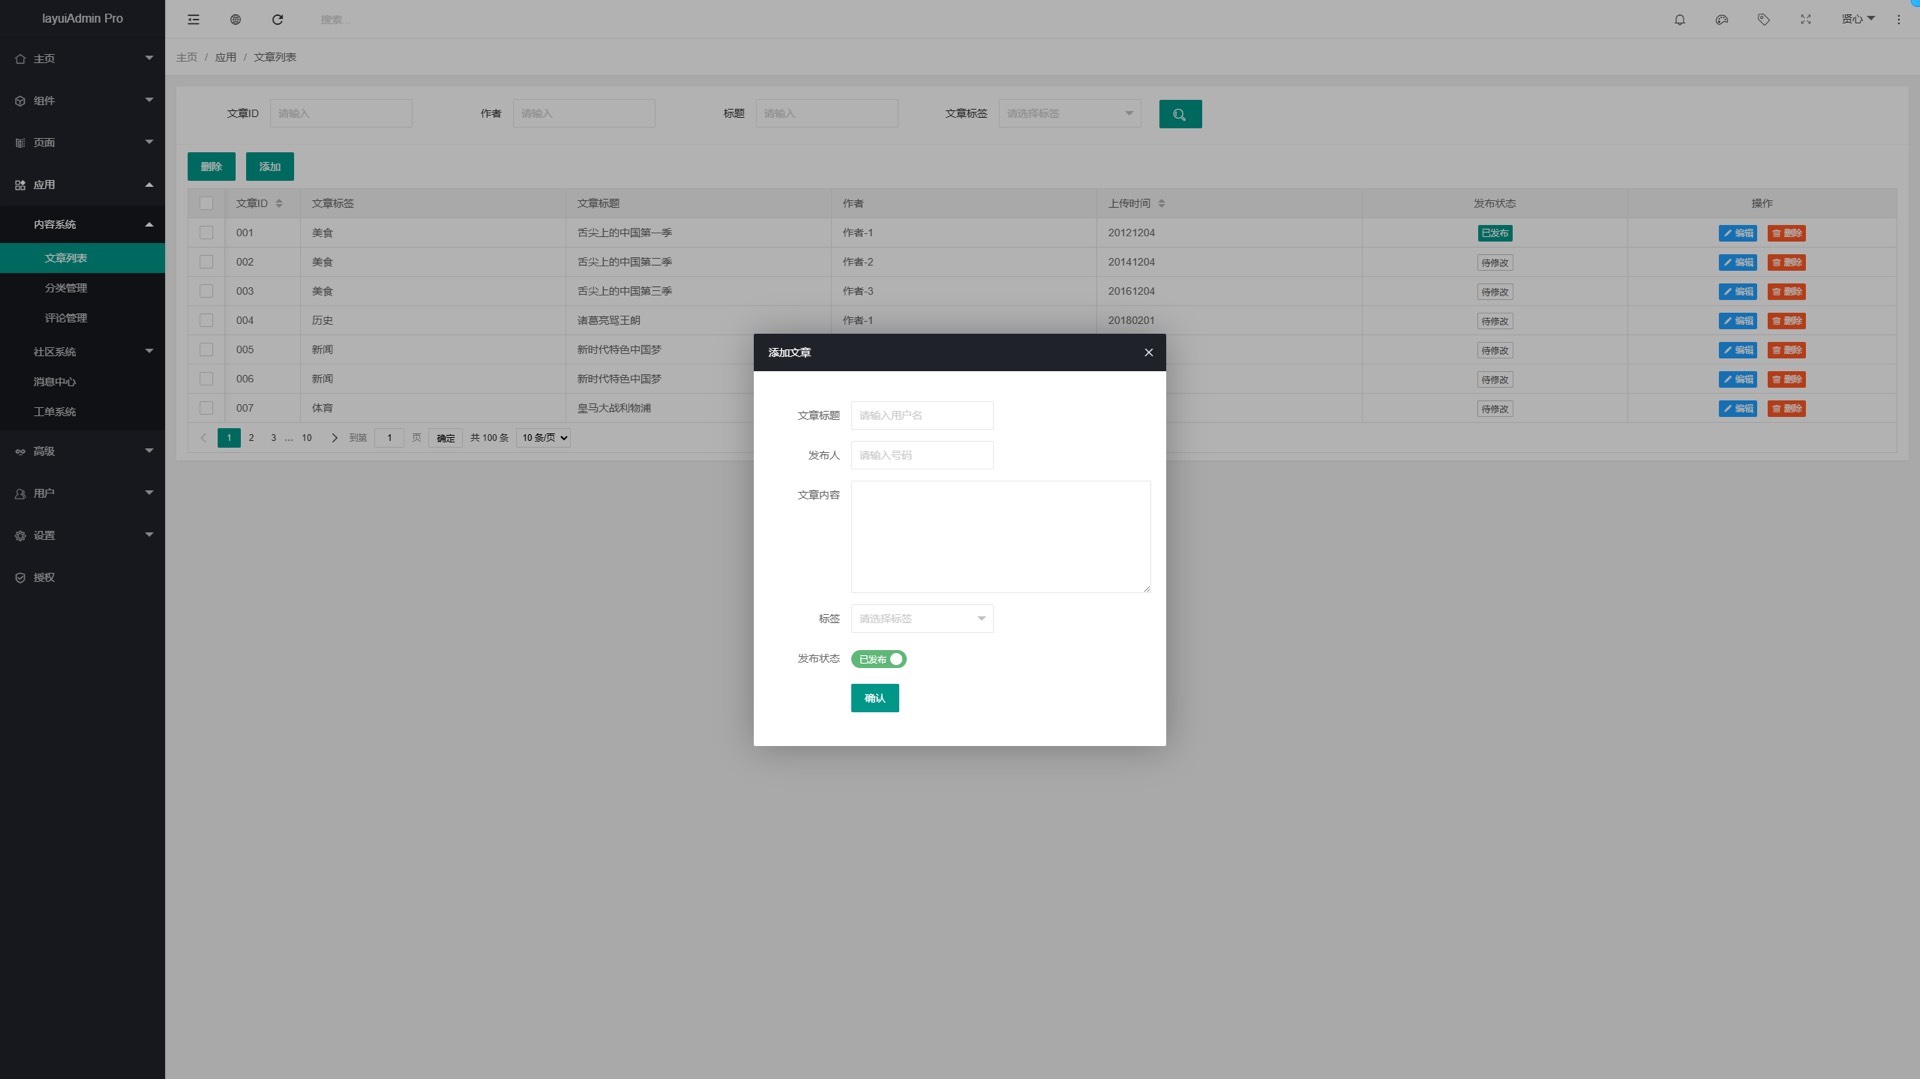Viewport: 1920px width, 1079px height.
Task: Open the 10条/页 page-size dropdown
Action: (543, 437)
